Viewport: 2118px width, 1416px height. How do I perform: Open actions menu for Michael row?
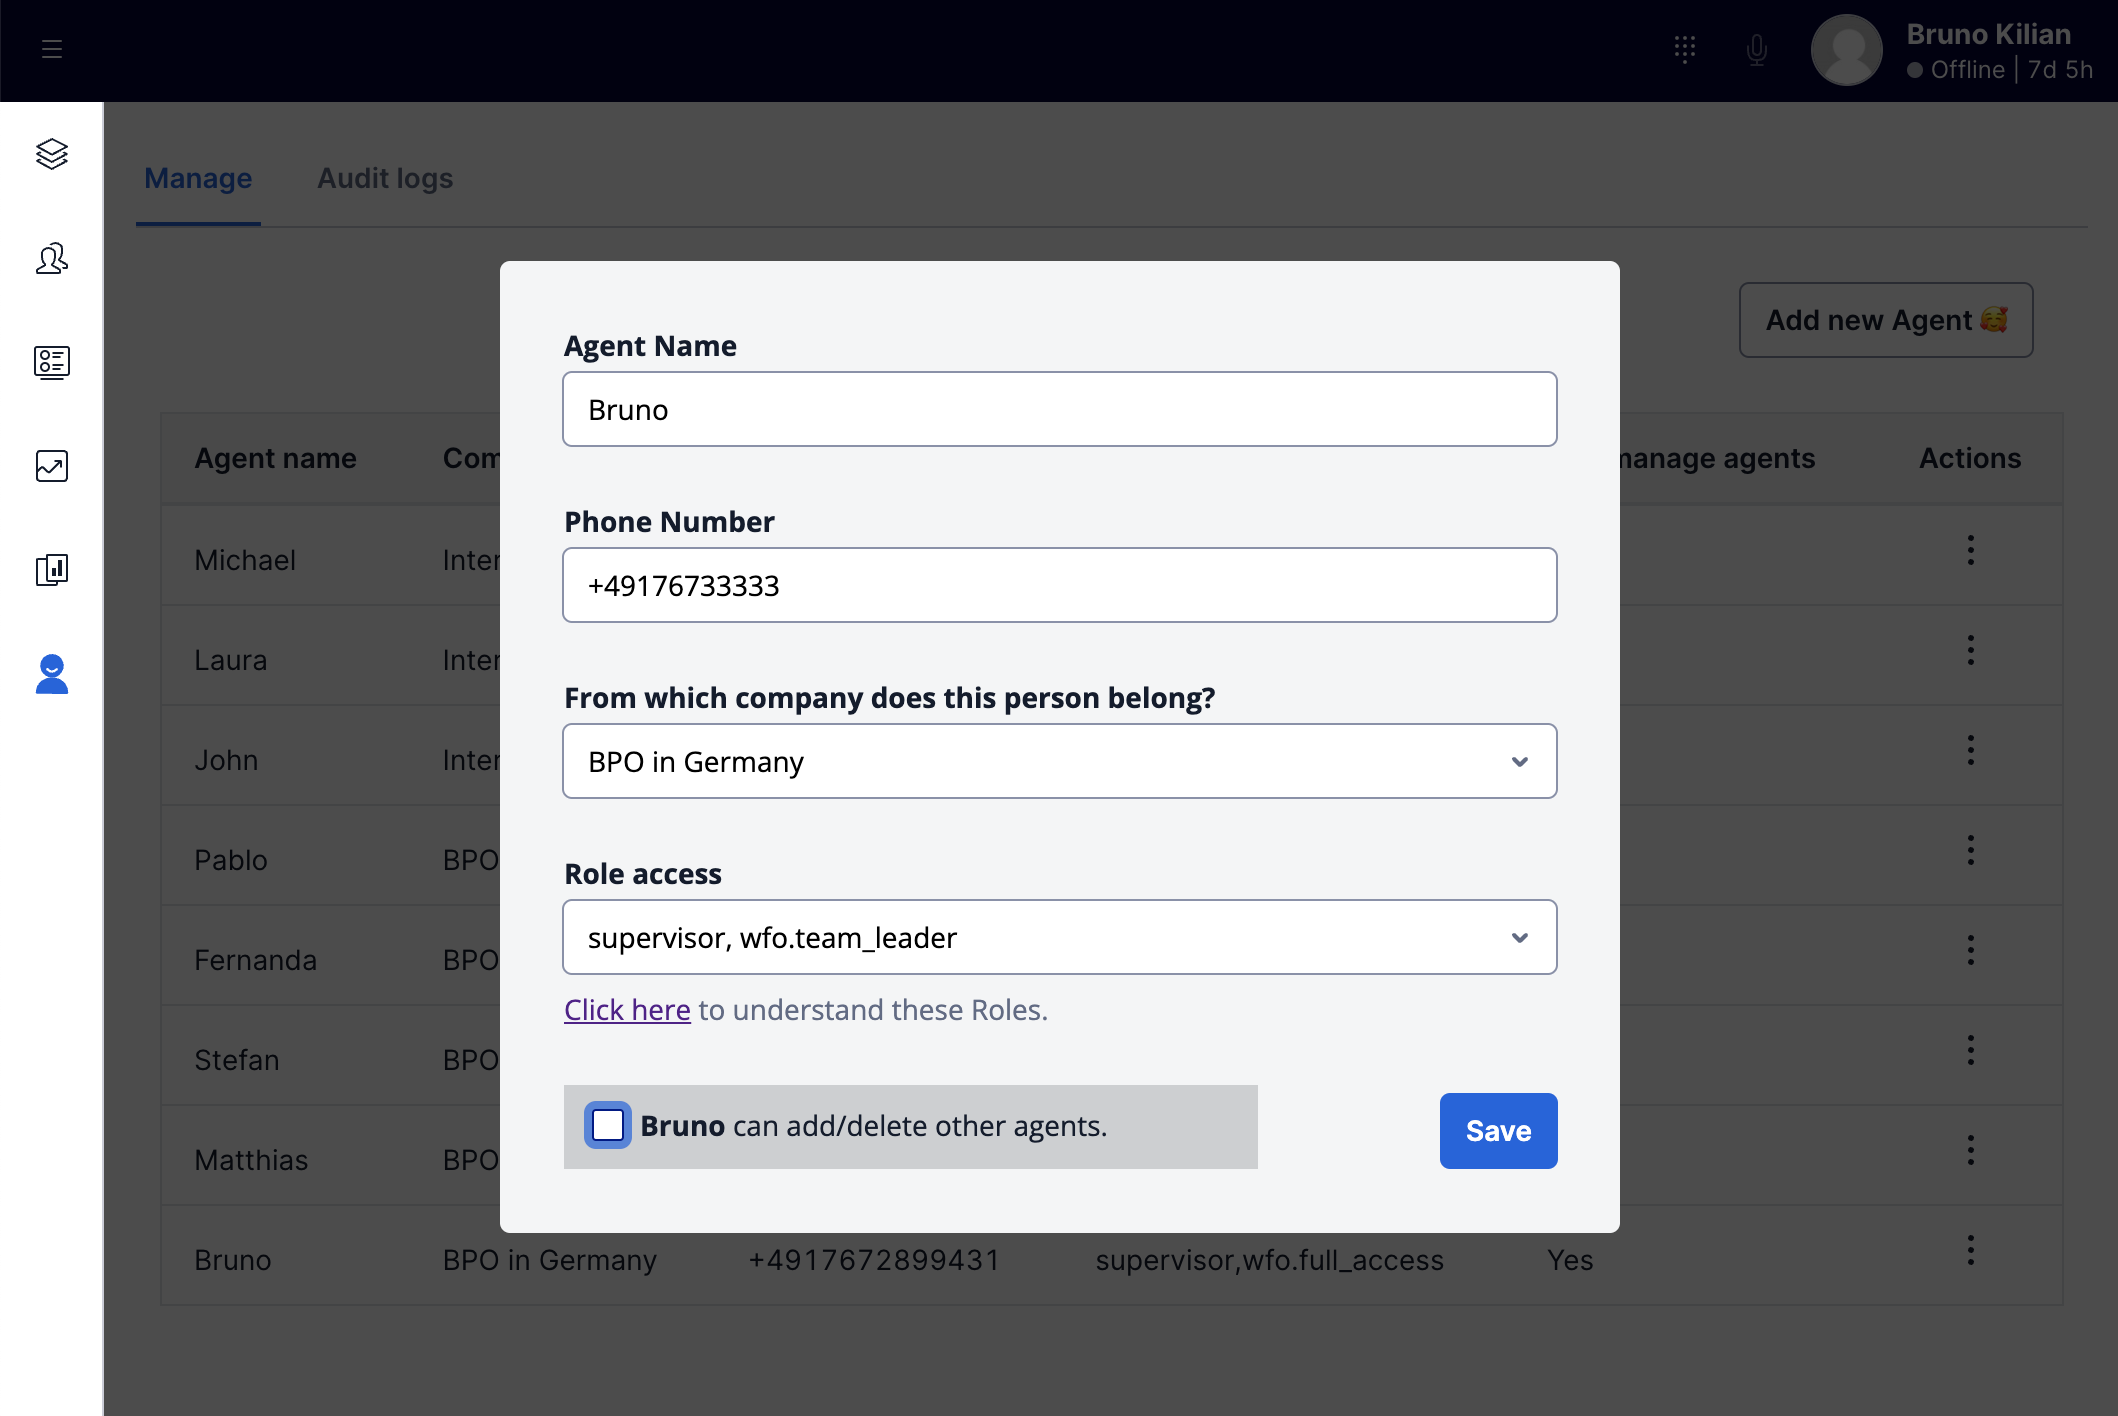pos(1970,550)
